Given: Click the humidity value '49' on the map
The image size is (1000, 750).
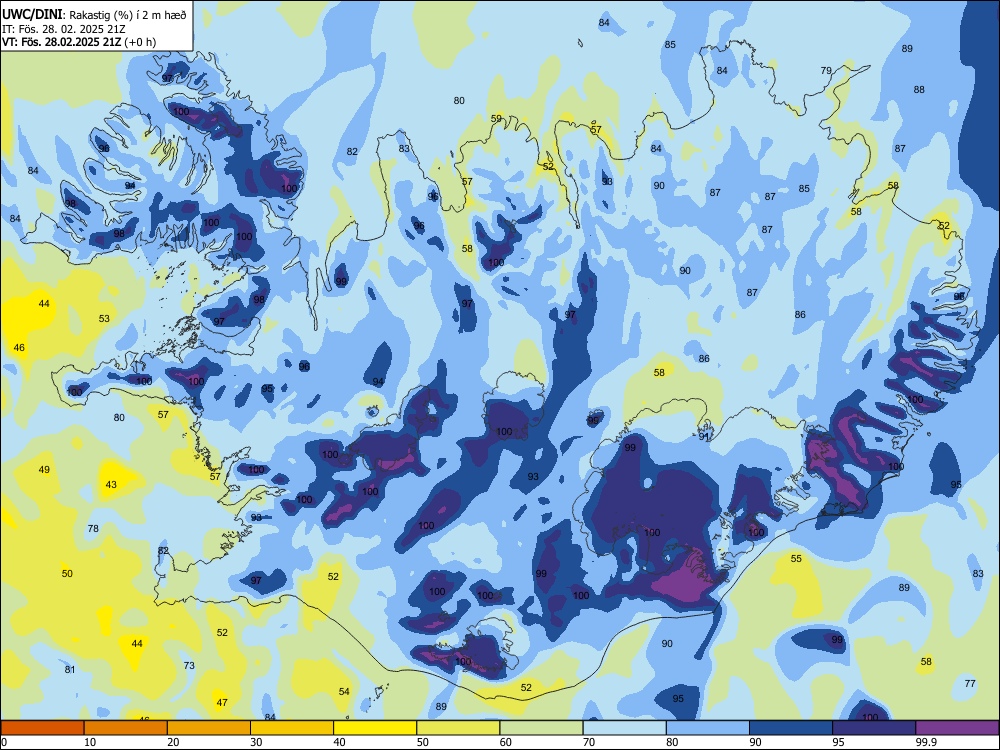Looking at the screenshot, I should [x=44, y=470].
